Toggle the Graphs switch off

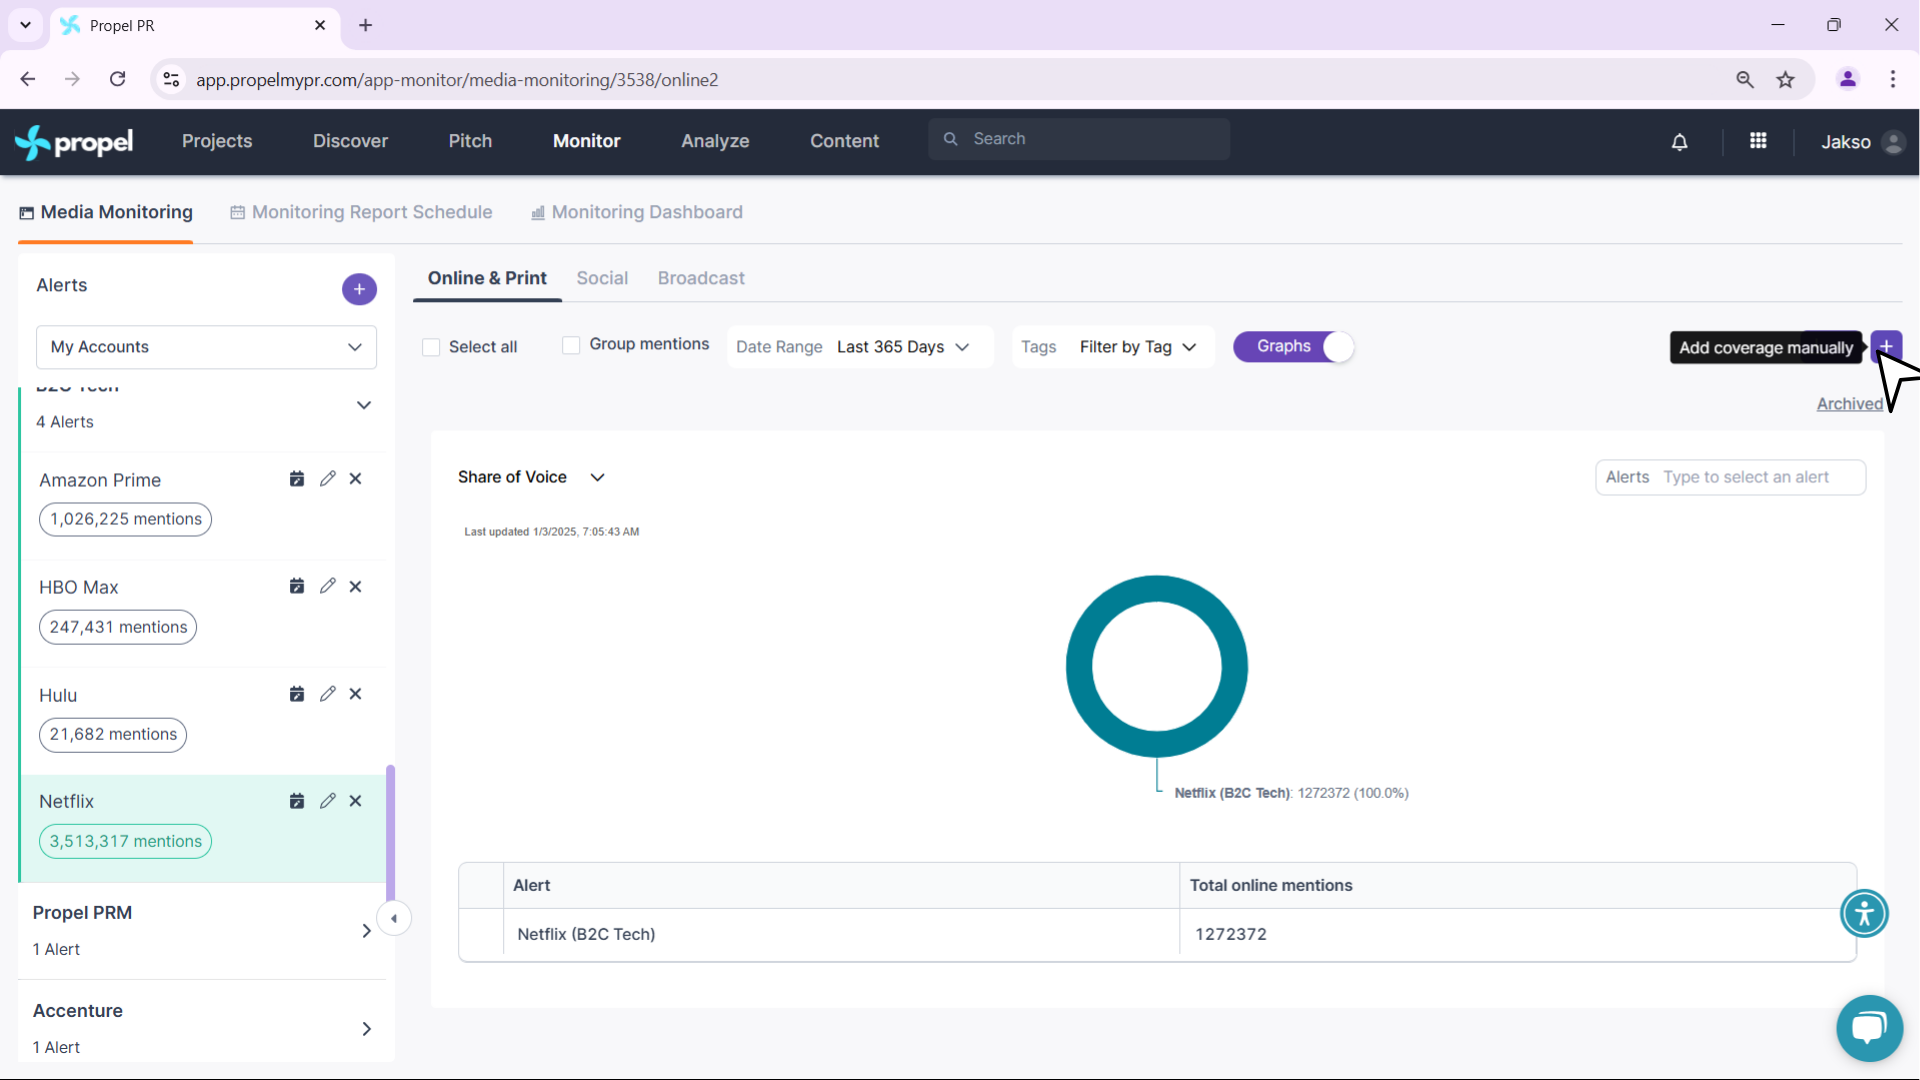tap(1294, 347)
